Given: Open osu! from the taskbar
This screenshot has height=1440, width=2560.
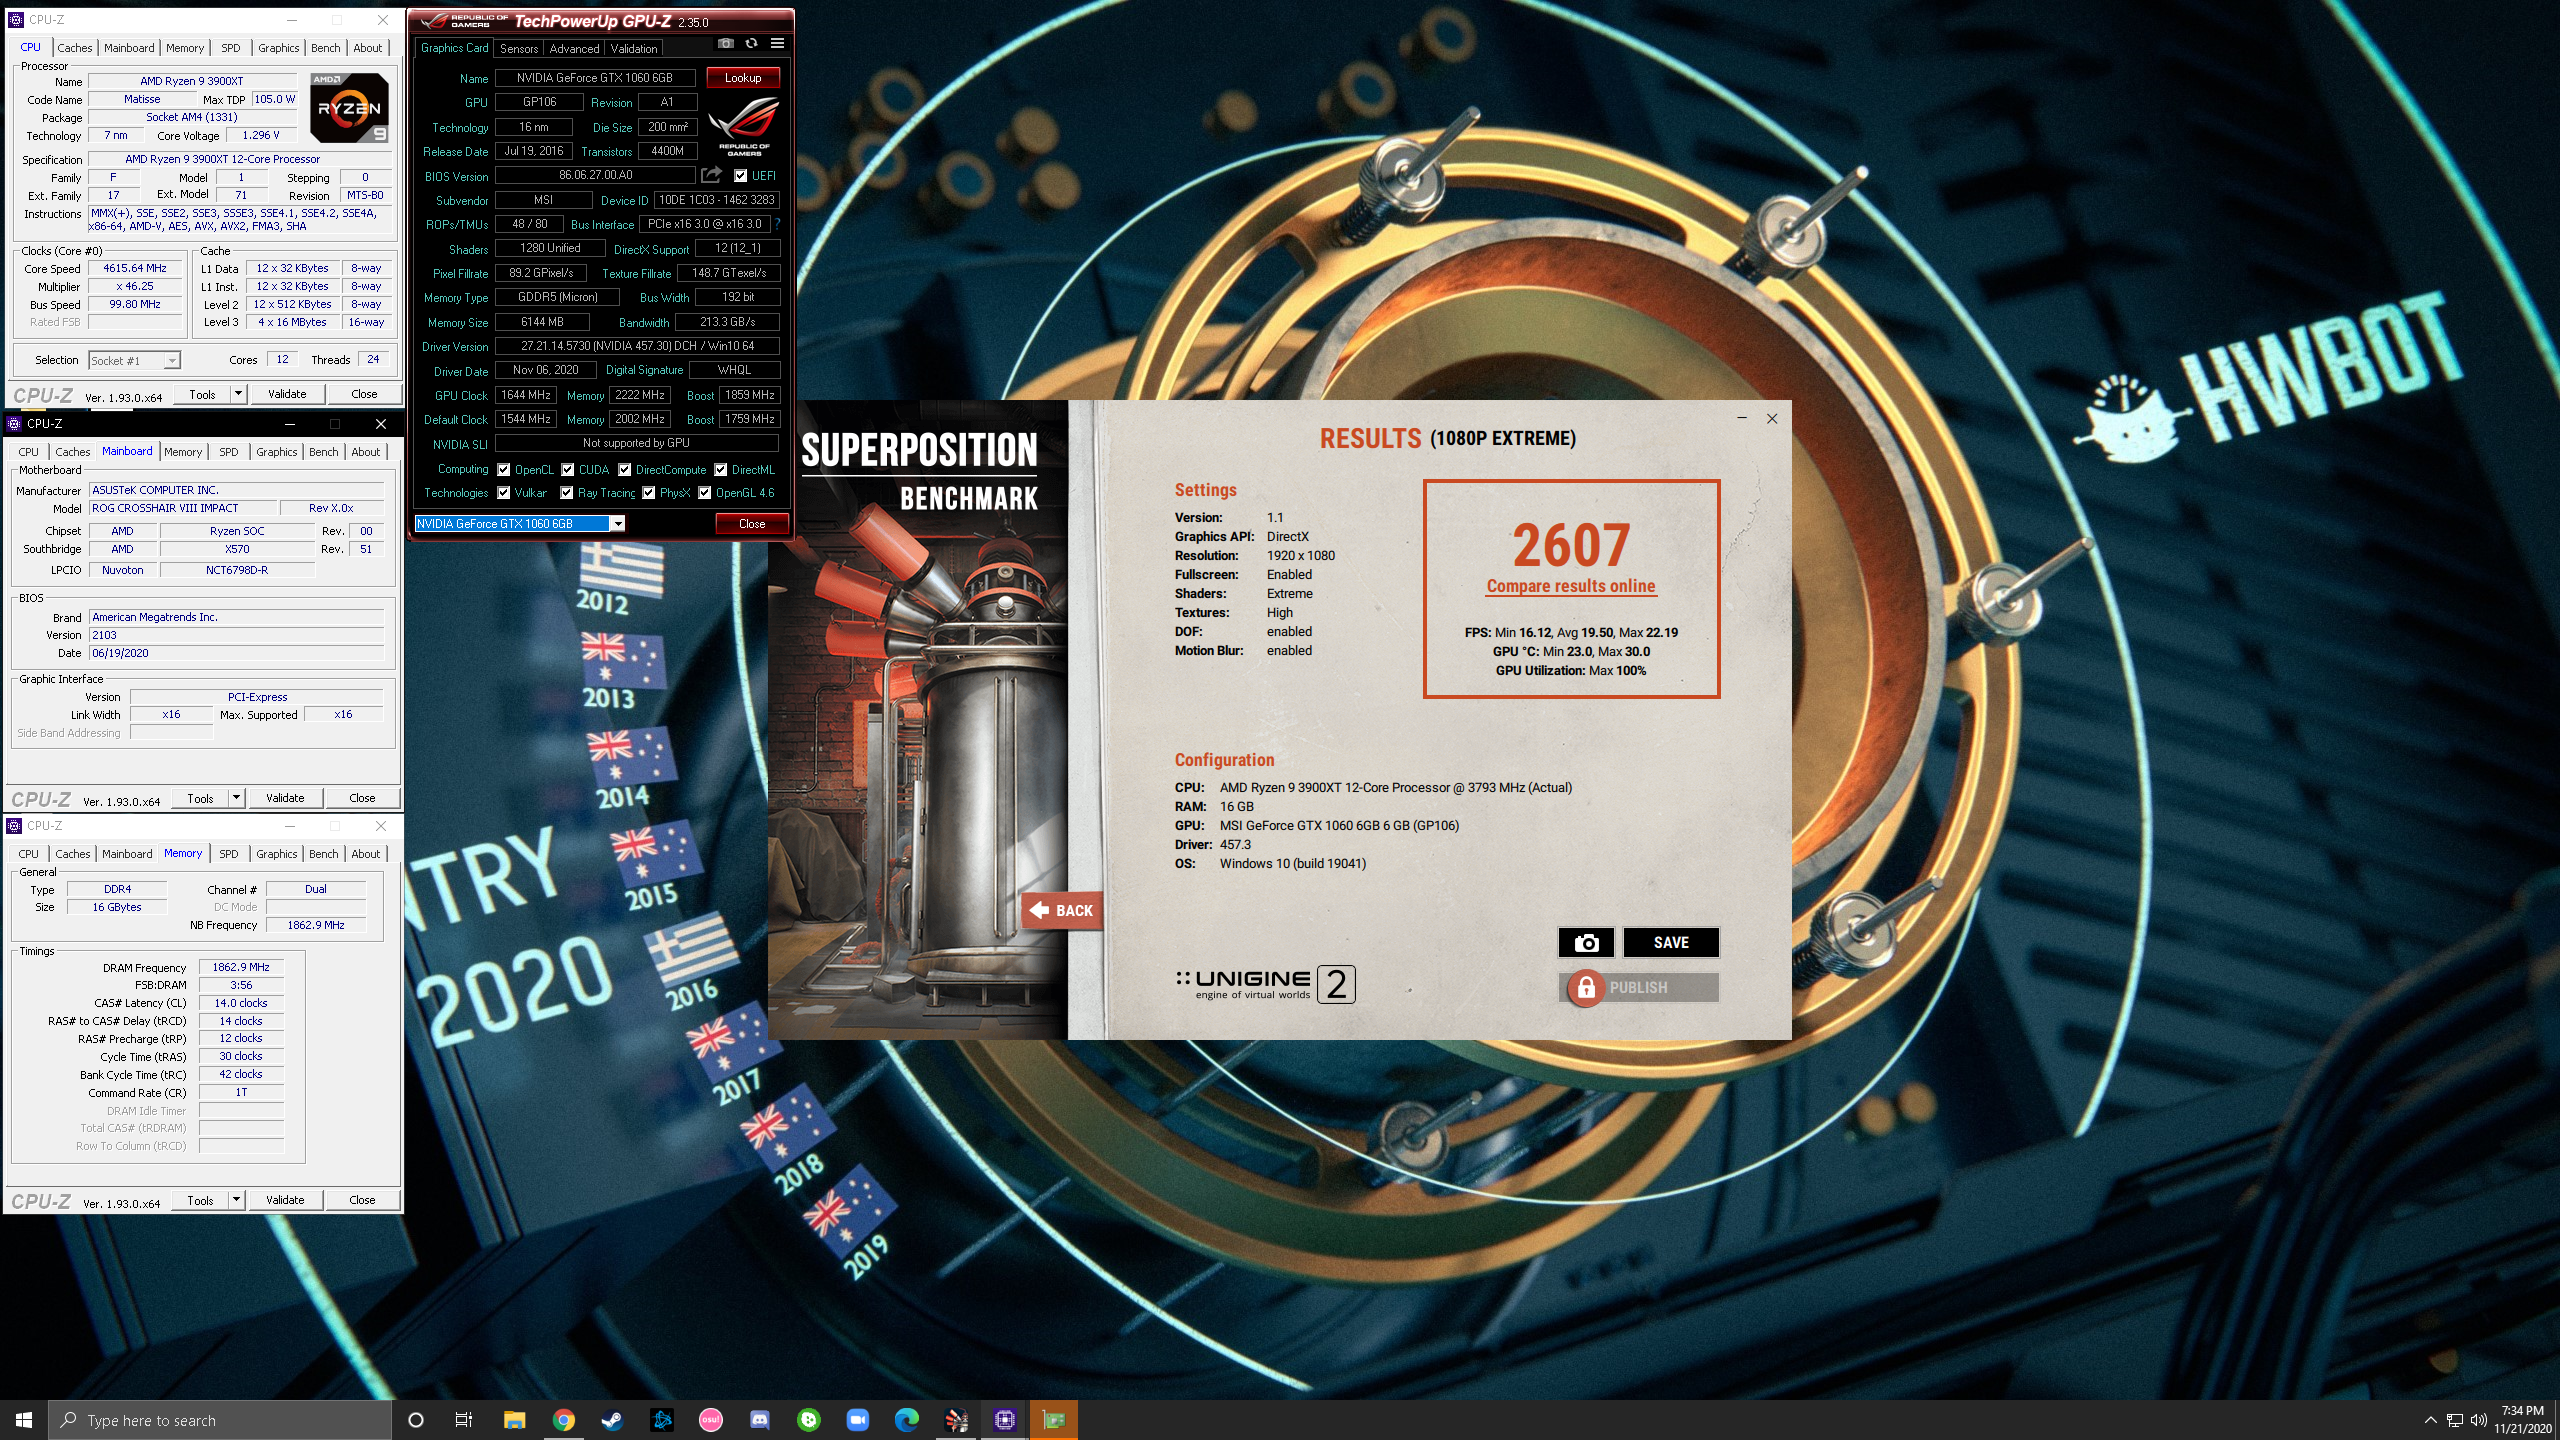Looking at the screenshot, I should click(711, 1420).
